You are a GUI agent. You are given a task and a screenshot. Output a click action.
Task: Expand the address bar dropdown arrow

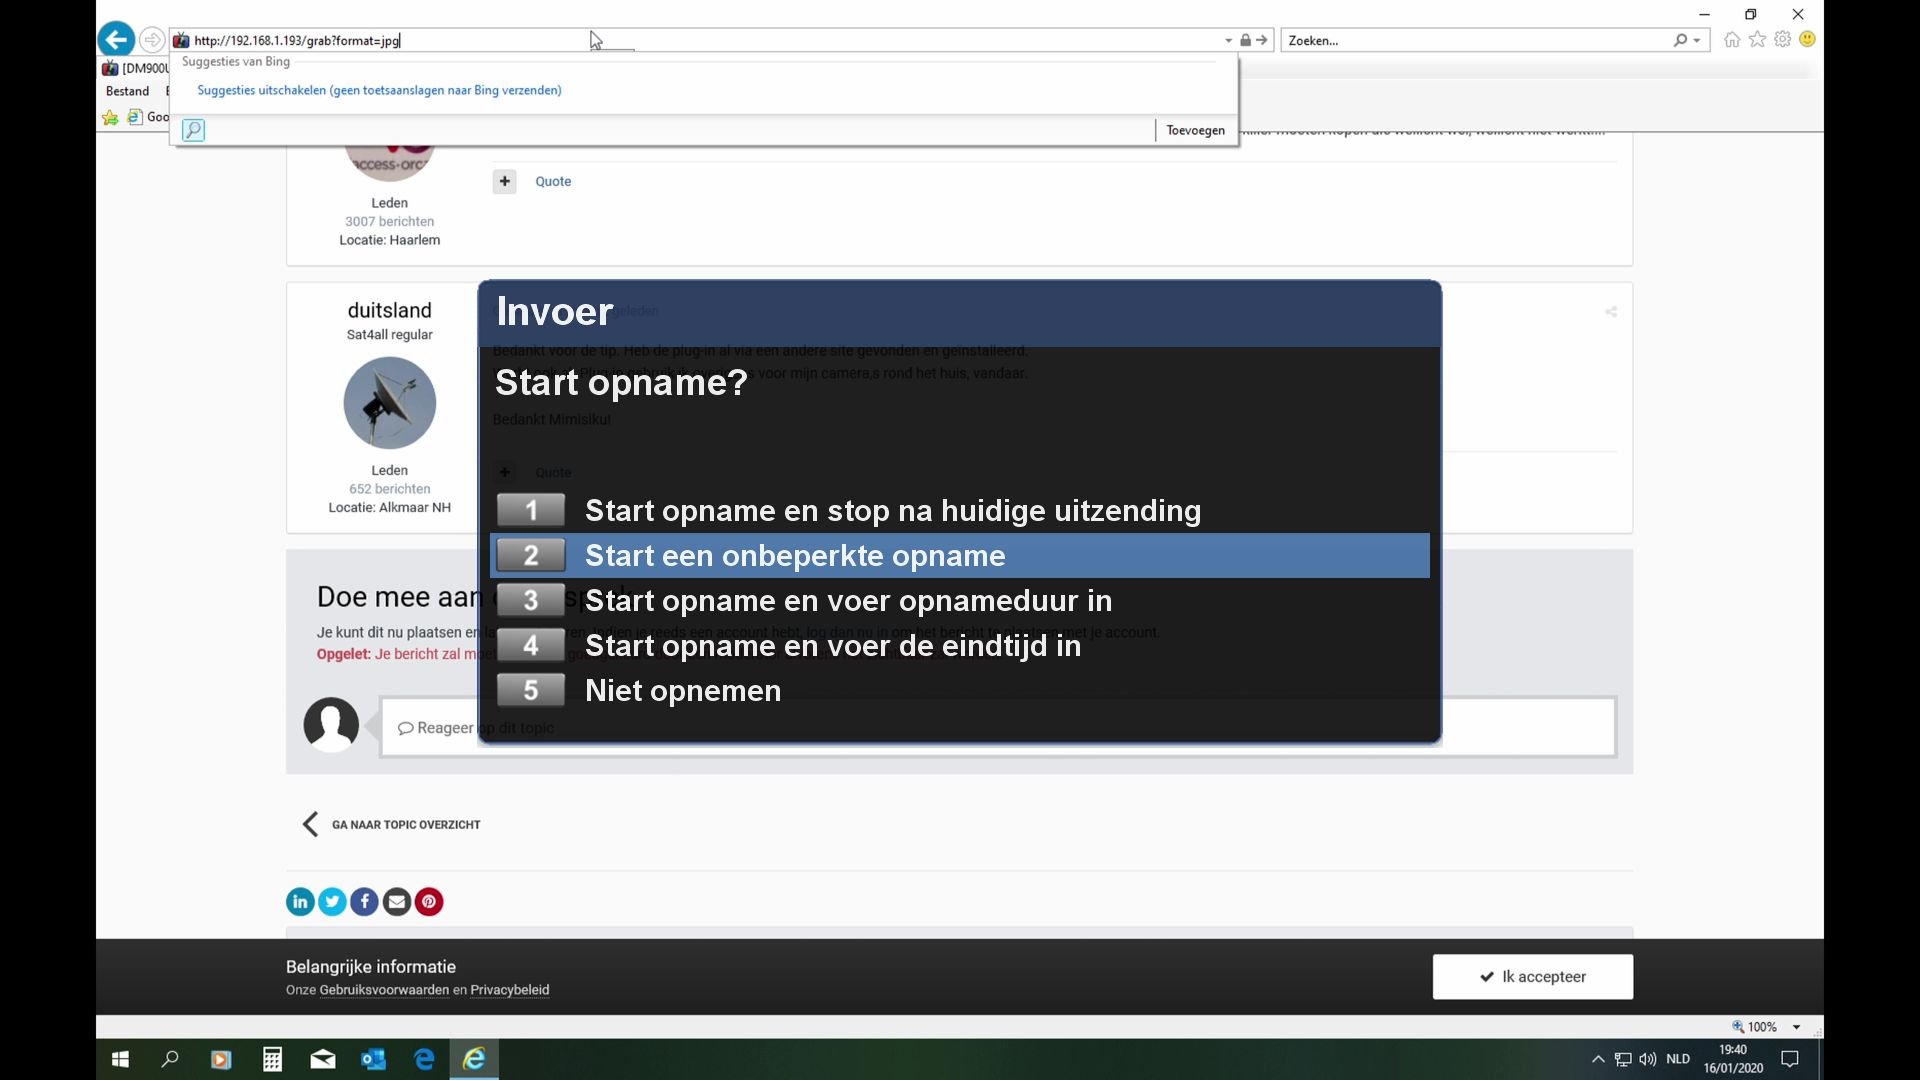tap(1228, 41)
